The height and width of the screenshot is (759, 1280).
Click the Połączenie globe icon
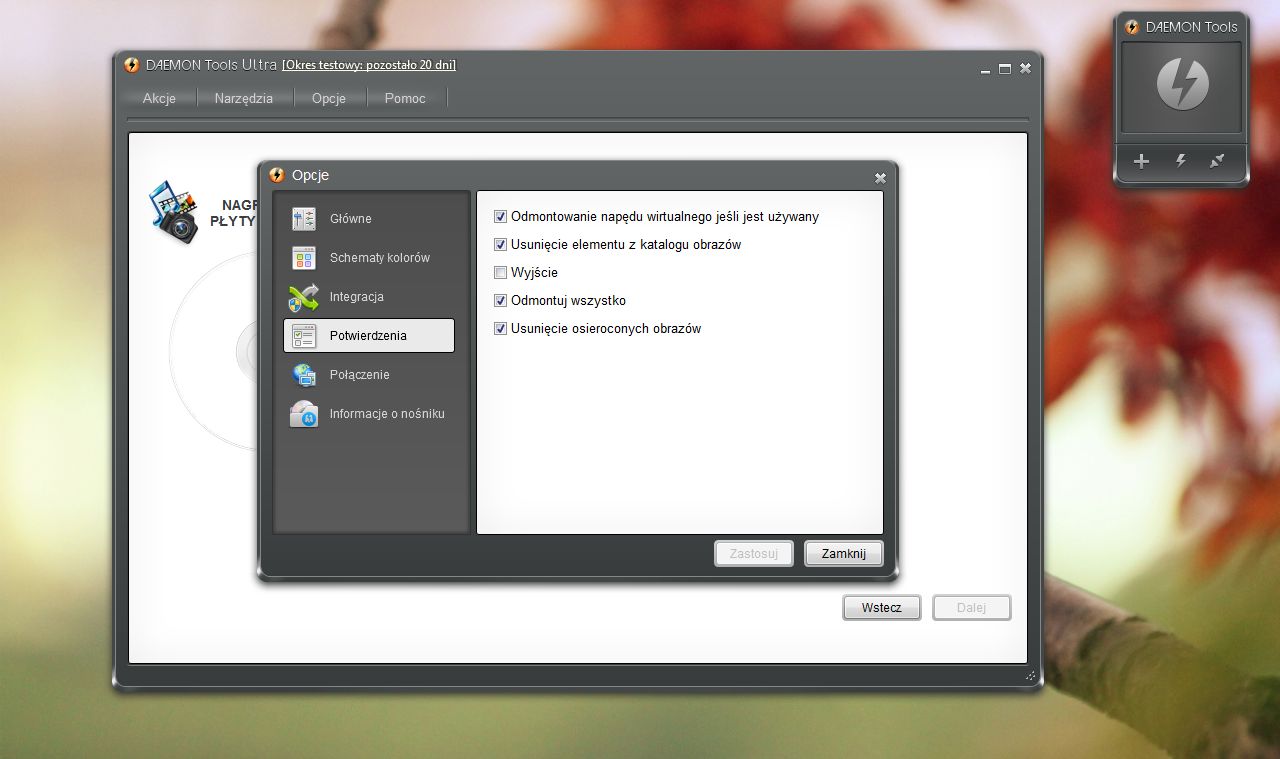(x=303, y=375)
